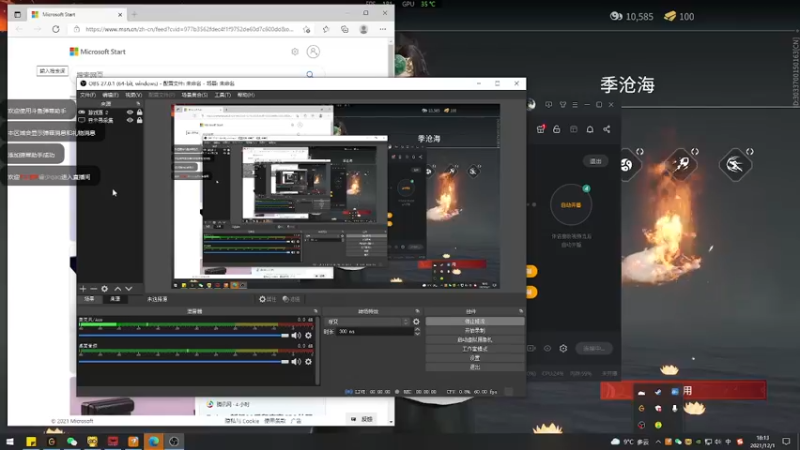Add a new source with the plus icon
The width and height of the screenshot is (800, 450).
tap(83, 289)
